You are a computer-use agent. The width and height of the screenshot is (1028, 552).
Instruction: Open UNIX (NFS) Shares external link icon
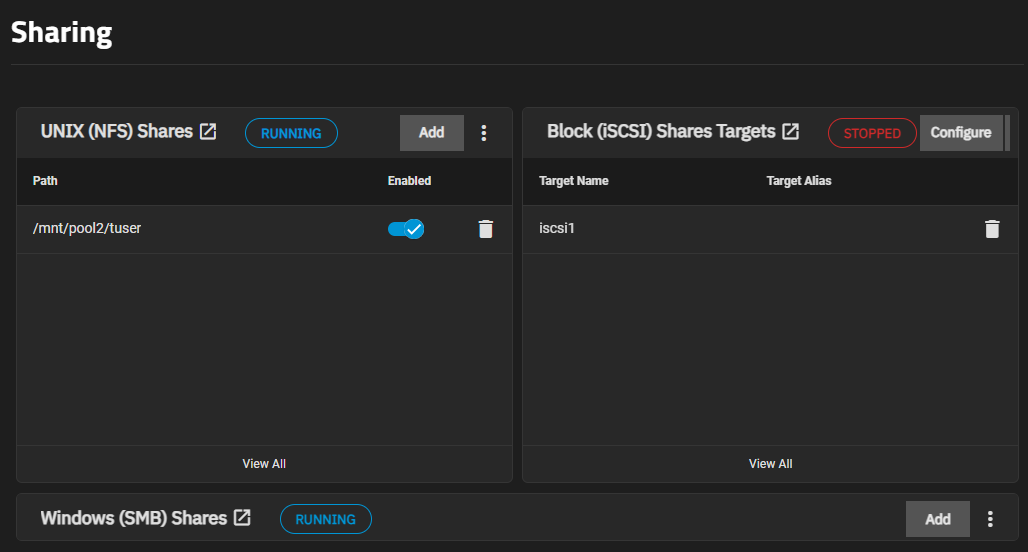coord(208,132)
